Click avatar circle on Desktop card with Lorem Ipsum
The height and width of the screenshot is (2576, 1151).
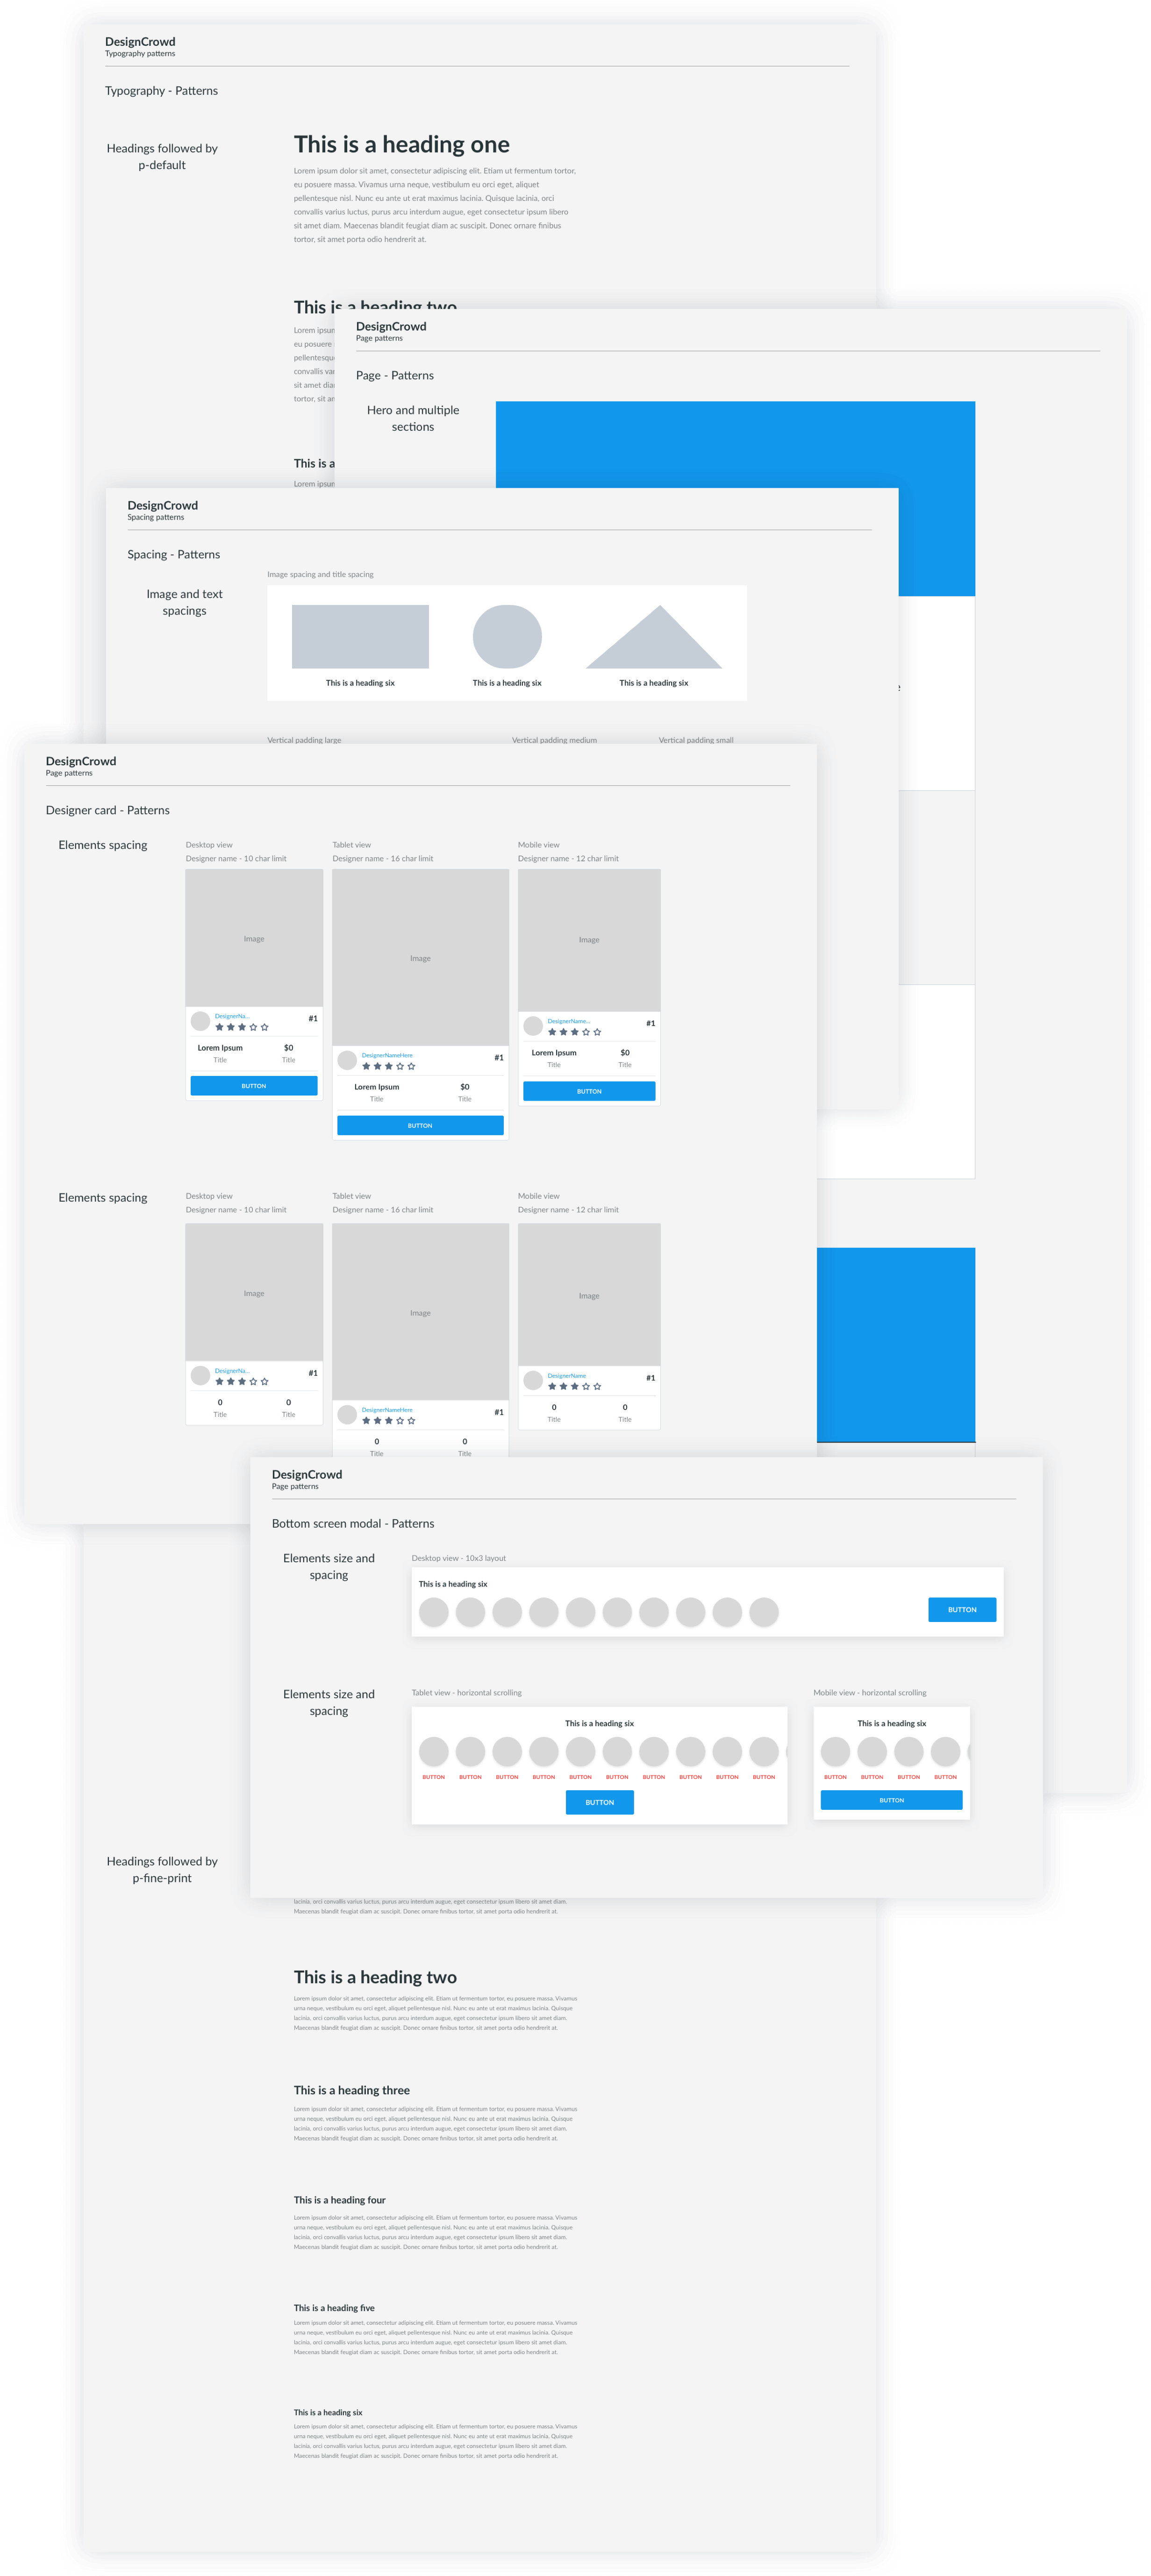click(200, 1021)
